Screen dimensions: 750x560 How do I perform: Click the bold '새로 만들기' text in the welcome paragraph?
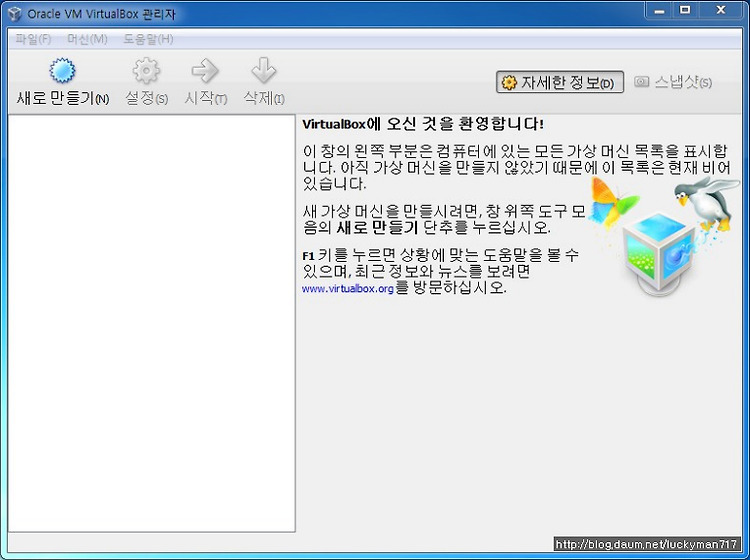coord(377,227)
